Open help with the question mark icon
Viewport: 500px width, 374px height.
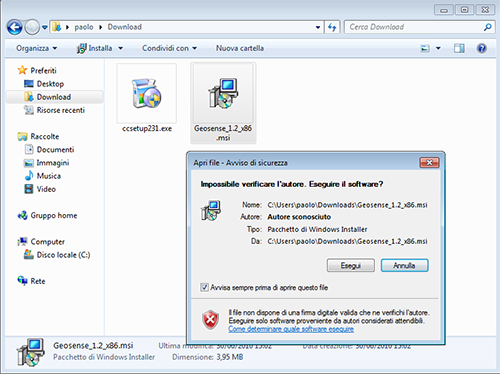[481, 48]
